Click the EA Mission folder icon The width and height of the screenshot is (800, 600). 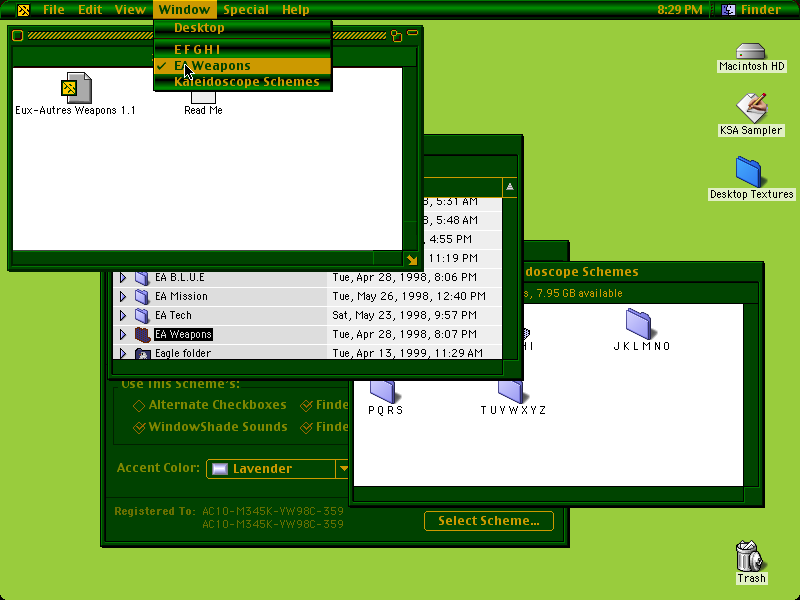142,296
